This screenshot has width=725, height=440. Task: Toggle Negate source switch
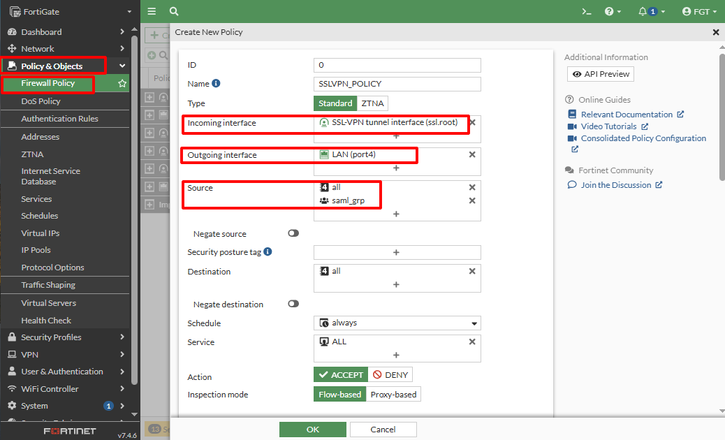point(293,233)
